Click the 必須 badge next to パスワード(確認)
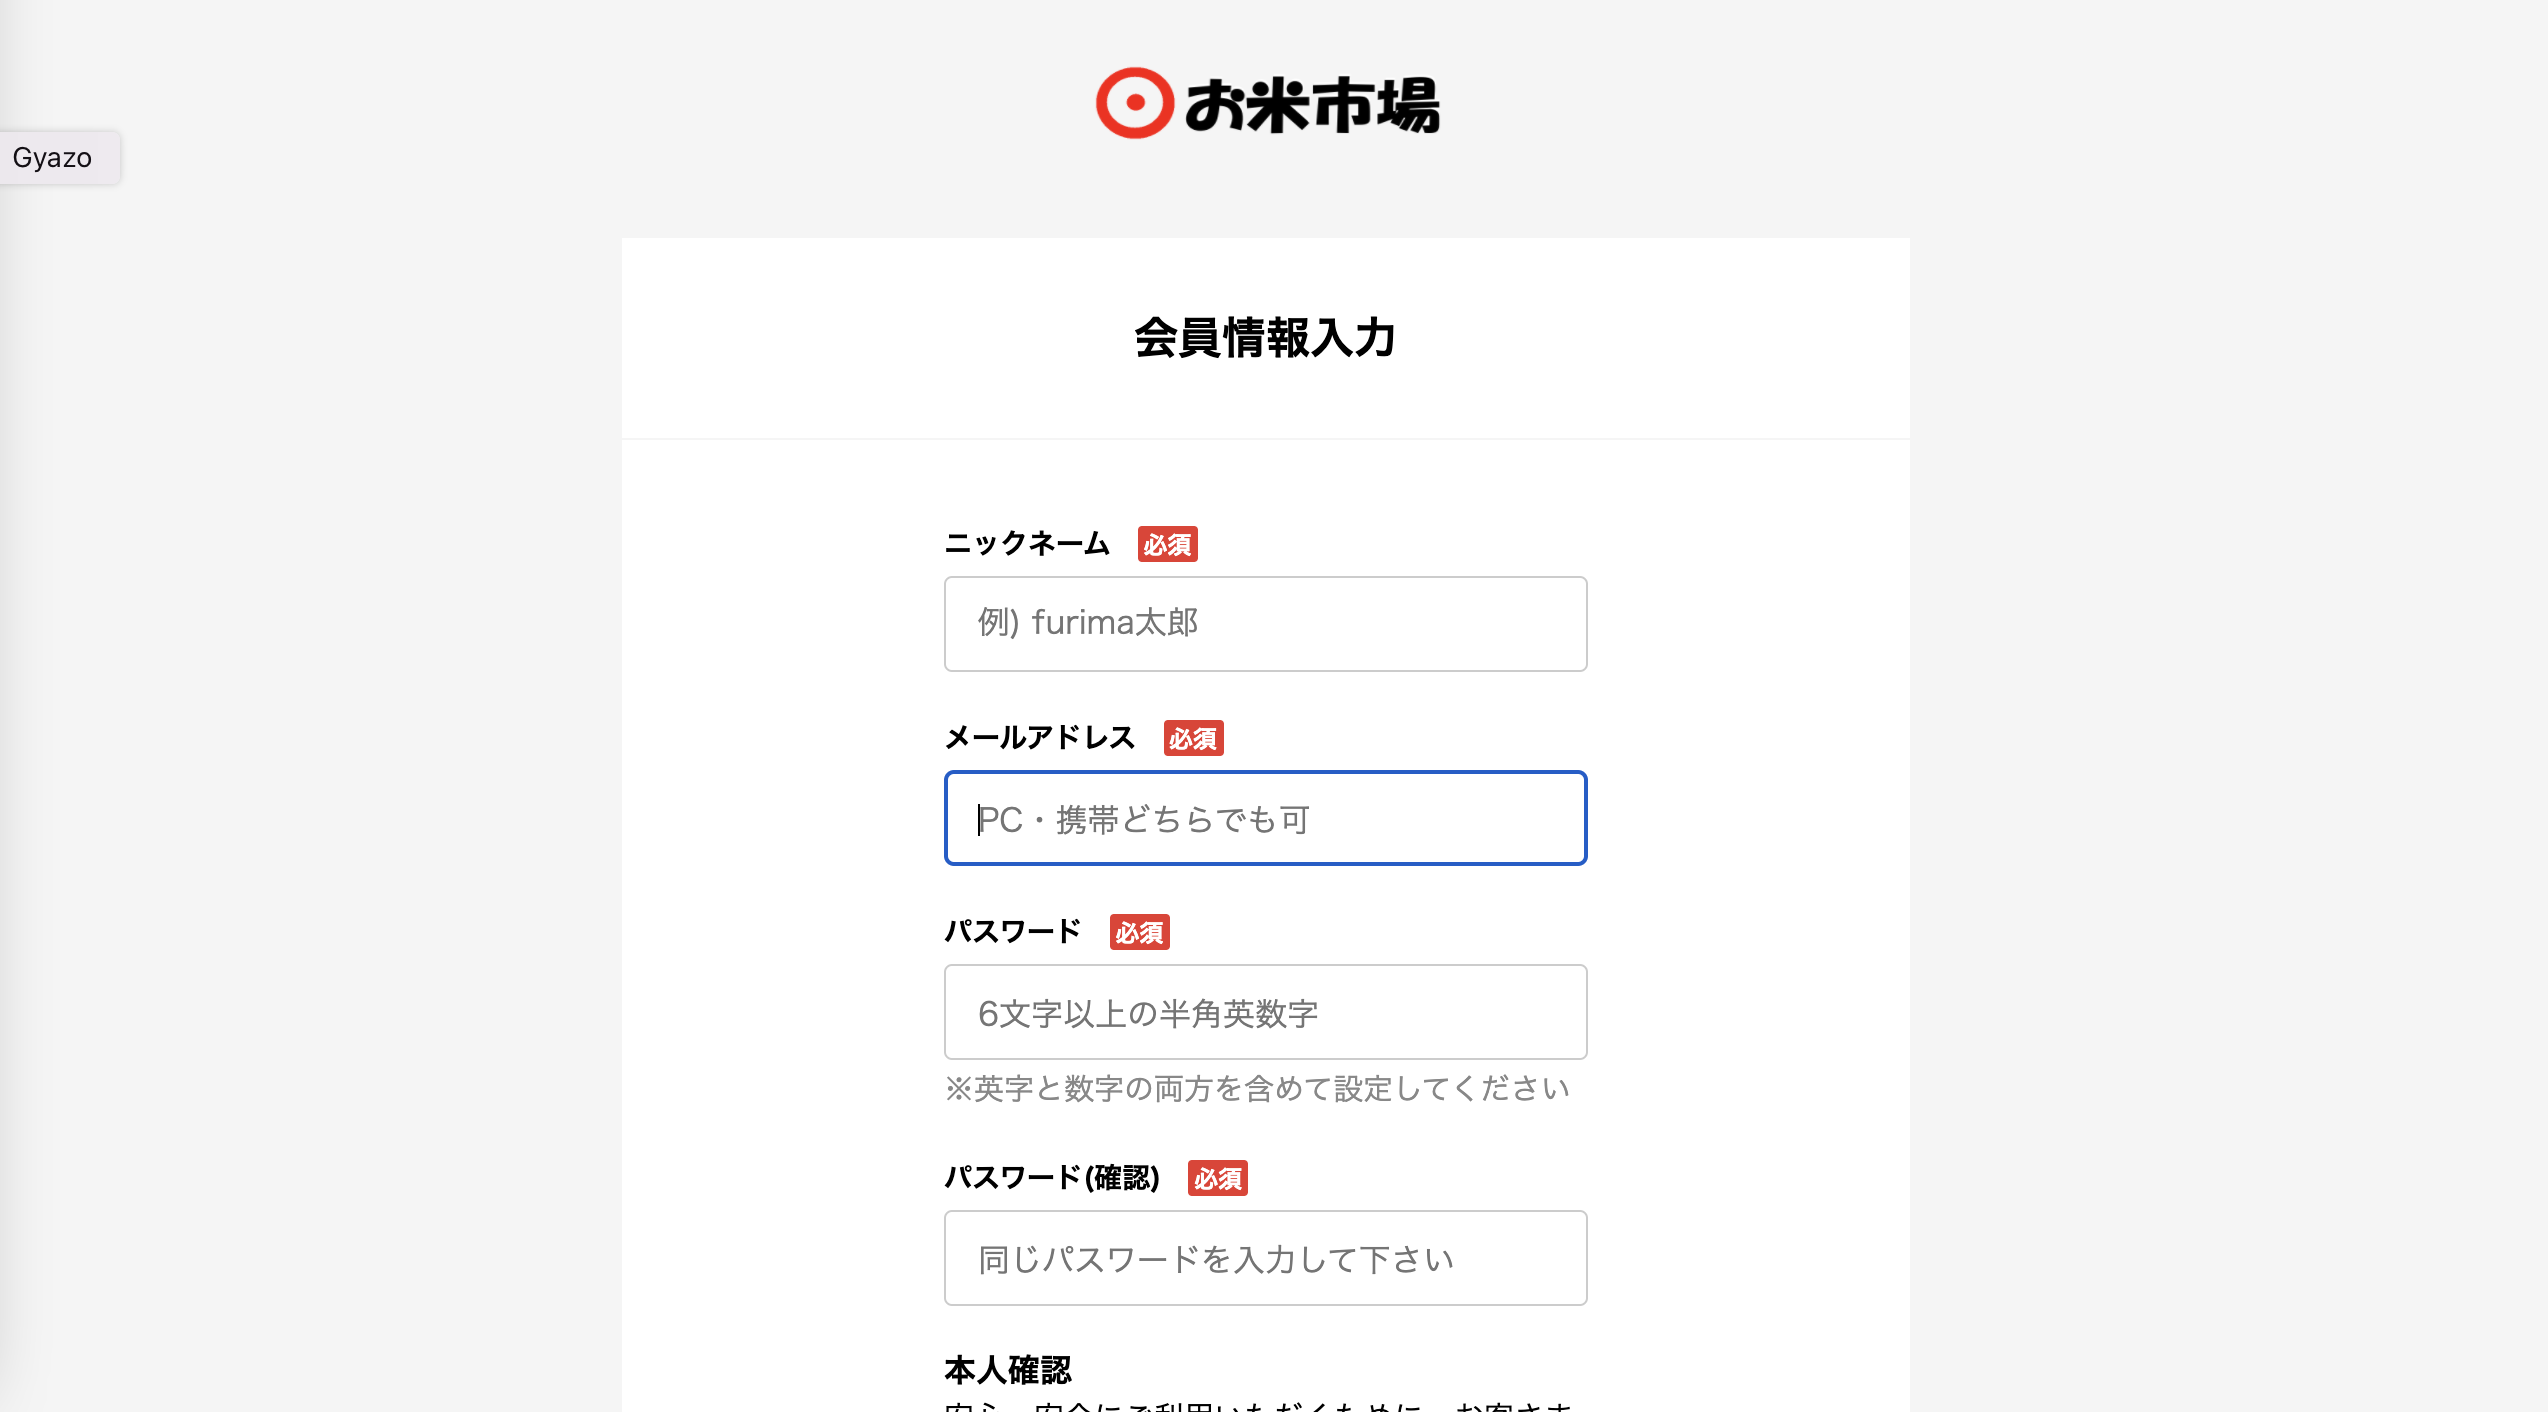This screenshot has height=1412, width=2548. click(x=1217, y=1179)
